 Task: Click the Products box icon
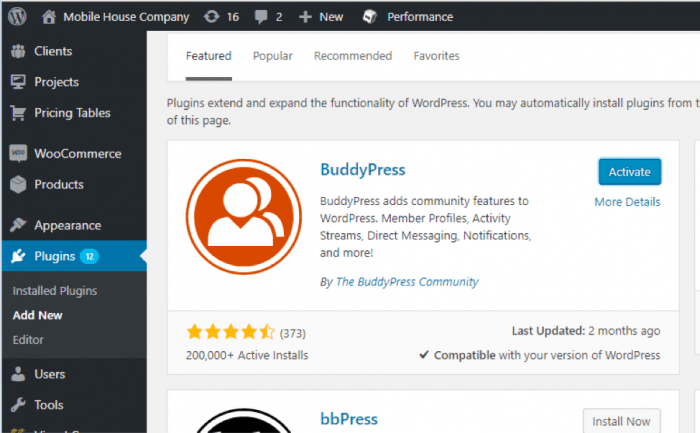point(18,184)
